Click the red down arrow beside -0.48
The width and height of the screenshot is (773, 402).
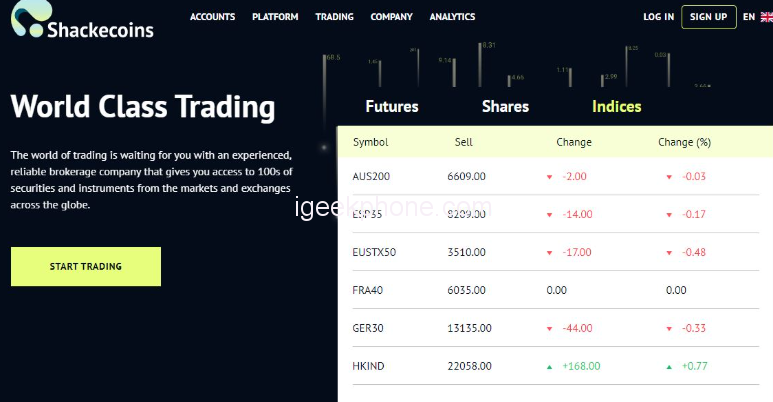click(x=668, y=253)
